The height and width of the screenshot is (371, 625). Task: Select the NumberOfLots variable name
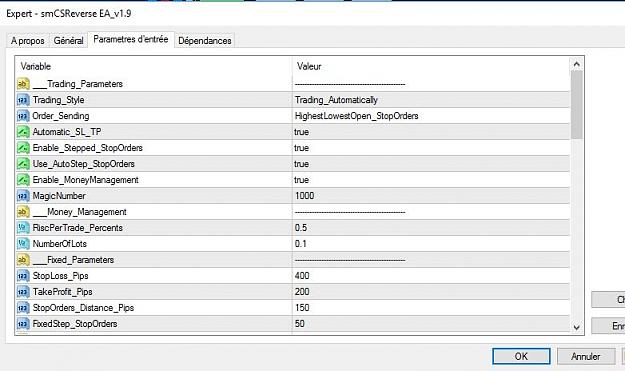point(59,244)
